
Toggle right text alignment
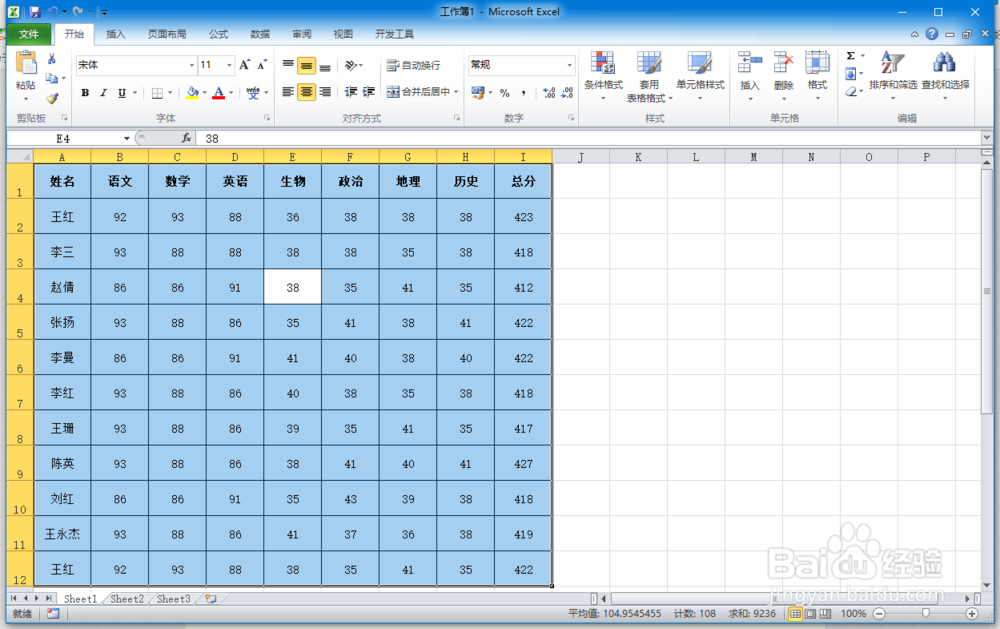click(325, 92)
